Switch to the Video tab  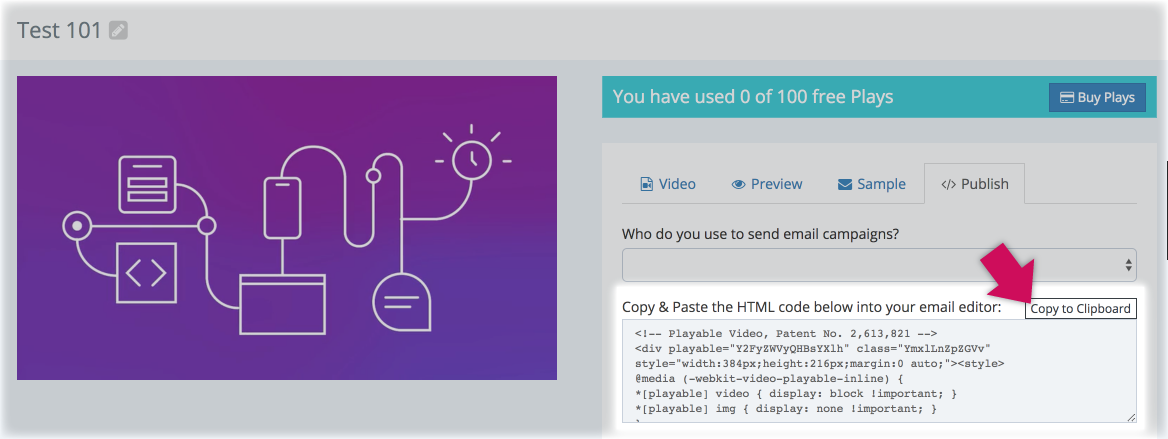coord(667,184)
